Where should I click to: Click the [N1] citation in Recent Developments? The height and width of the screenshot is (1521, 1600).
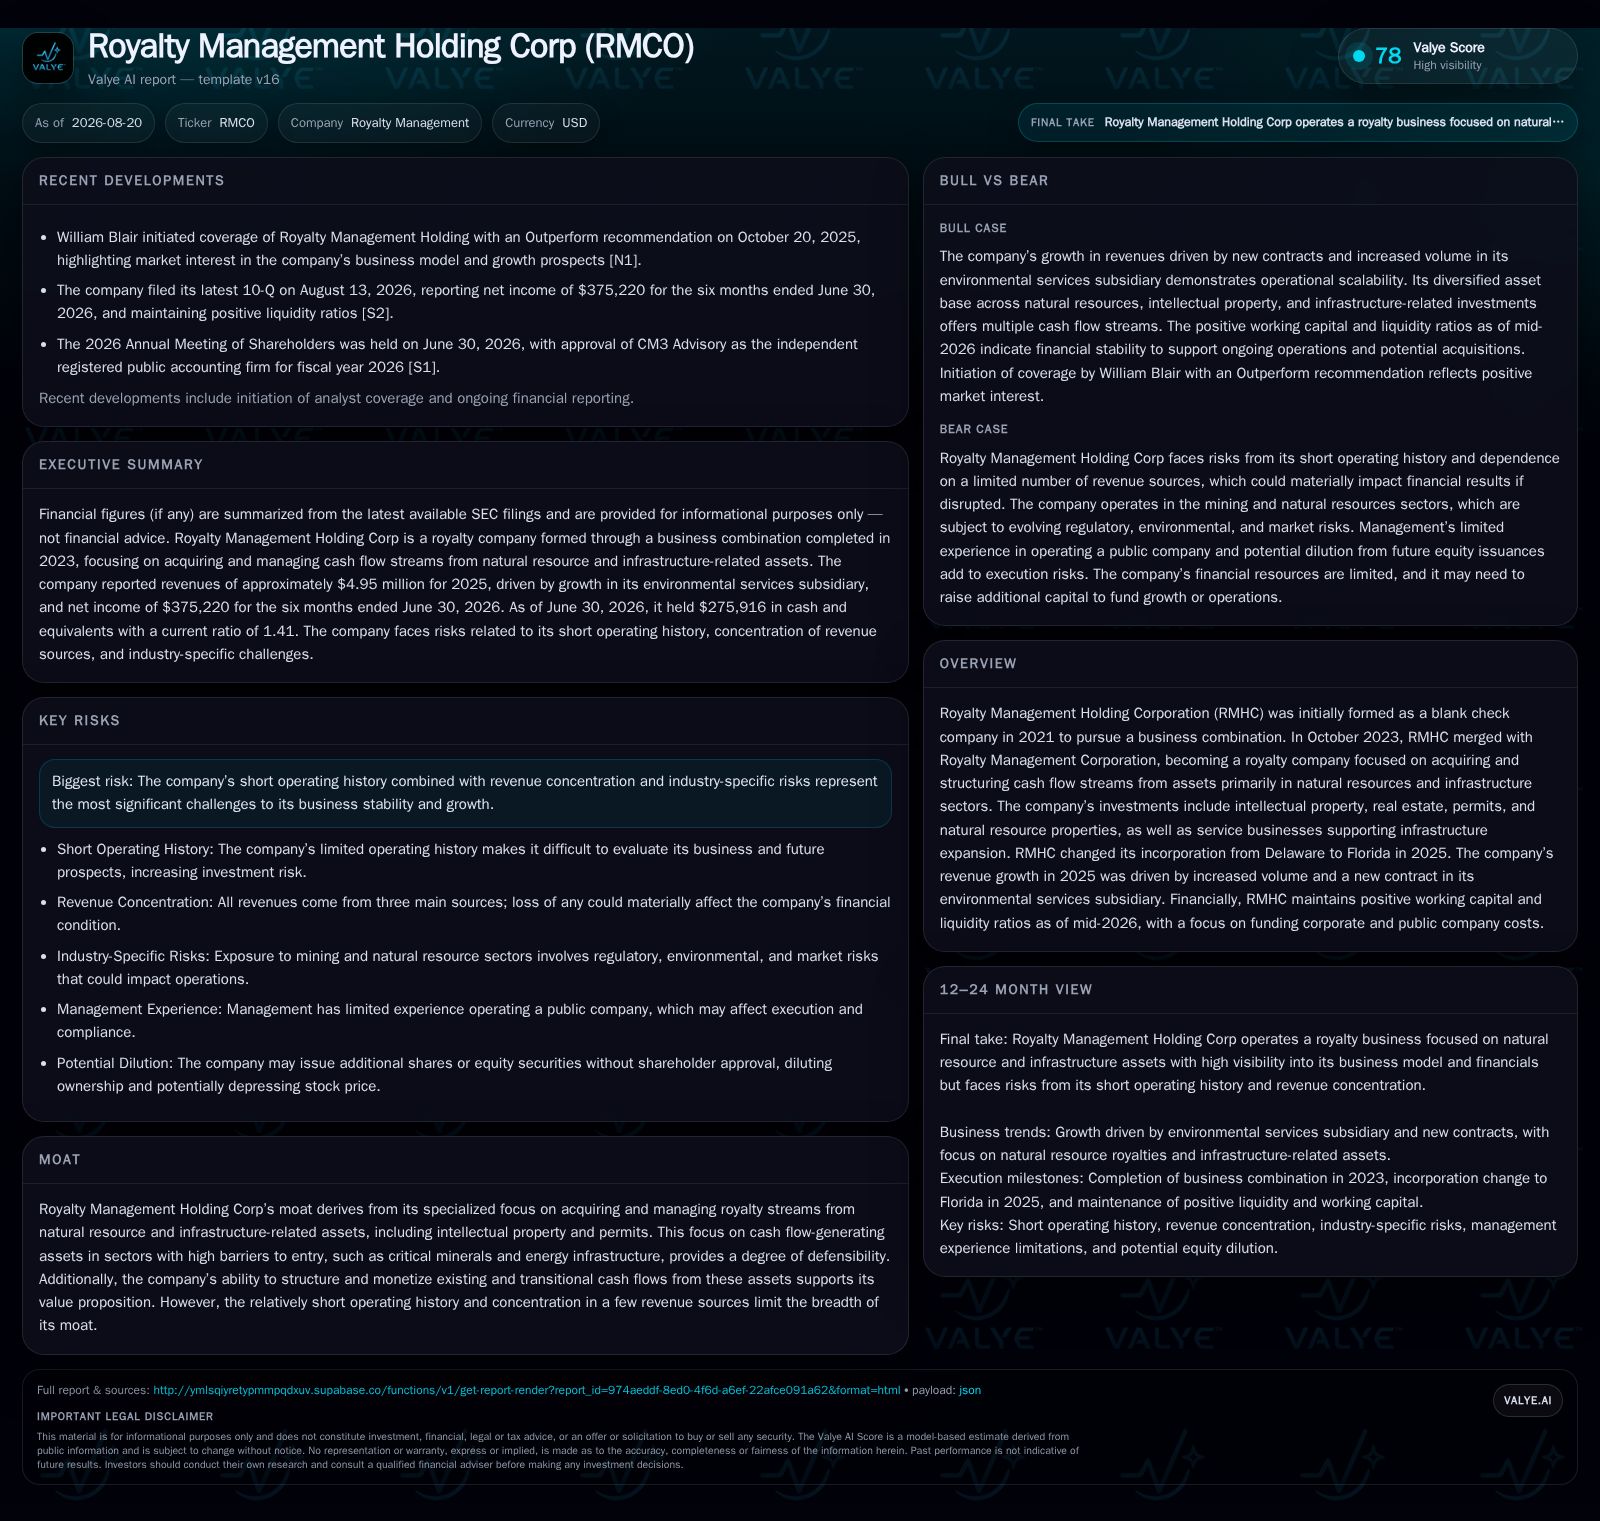tap(624, 261)
